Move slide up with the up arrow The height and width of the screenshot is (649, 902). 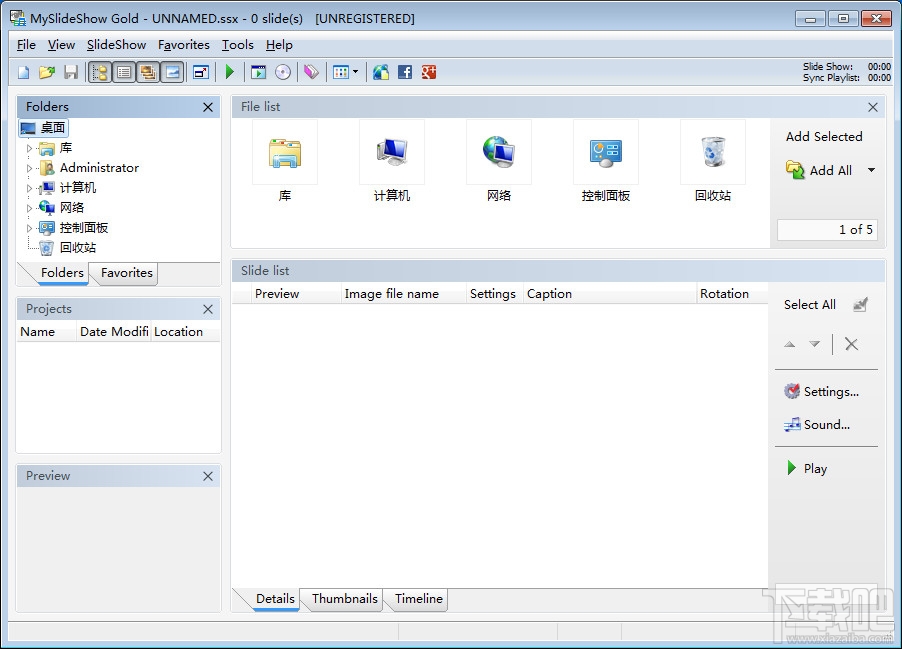click(790, 345)
